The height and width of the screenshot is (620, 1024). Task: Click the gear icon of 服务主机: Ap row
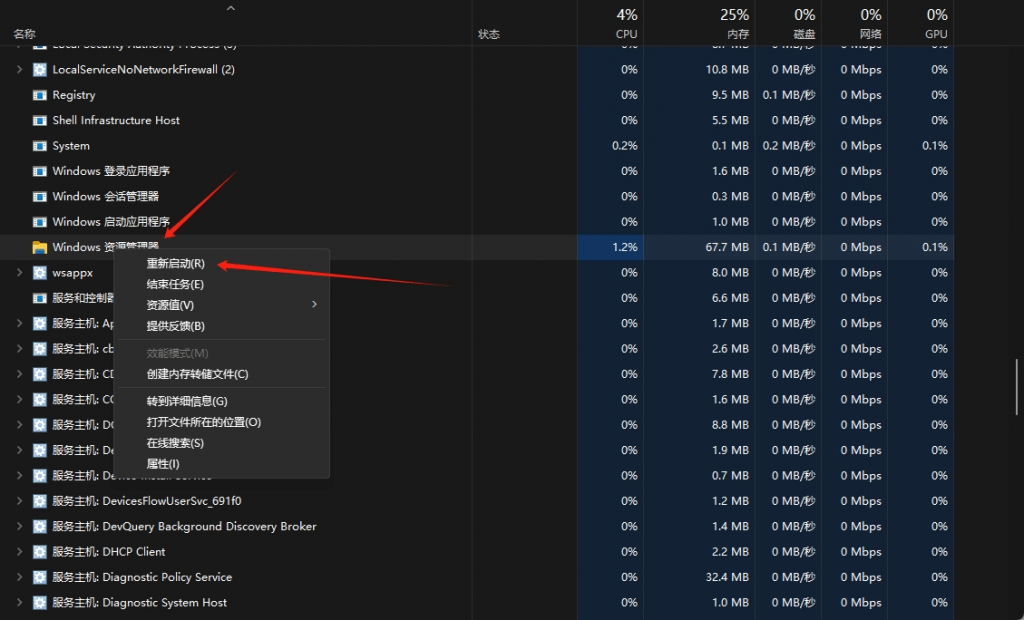click(40, 323)
